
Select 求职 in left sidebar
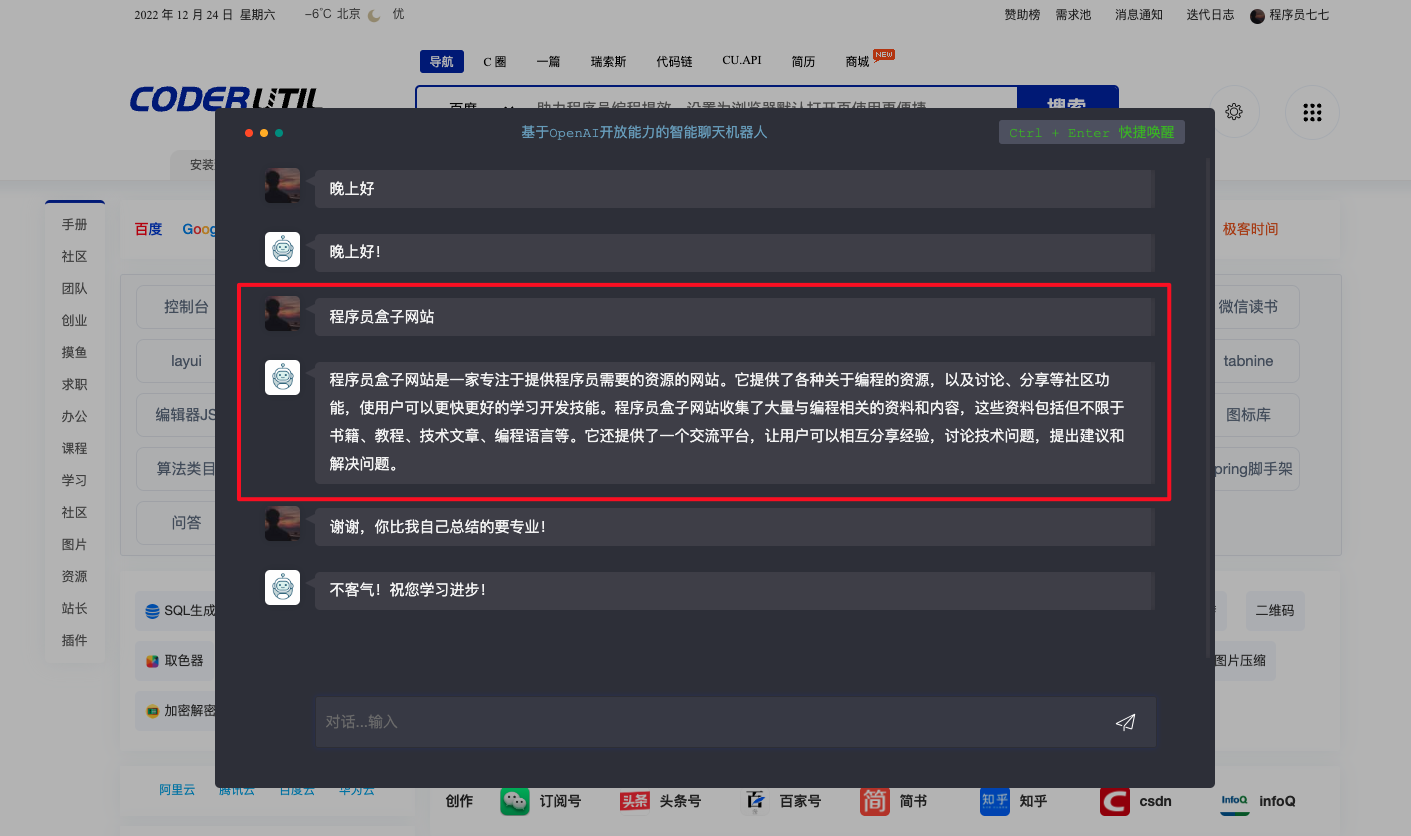(74, 385)
